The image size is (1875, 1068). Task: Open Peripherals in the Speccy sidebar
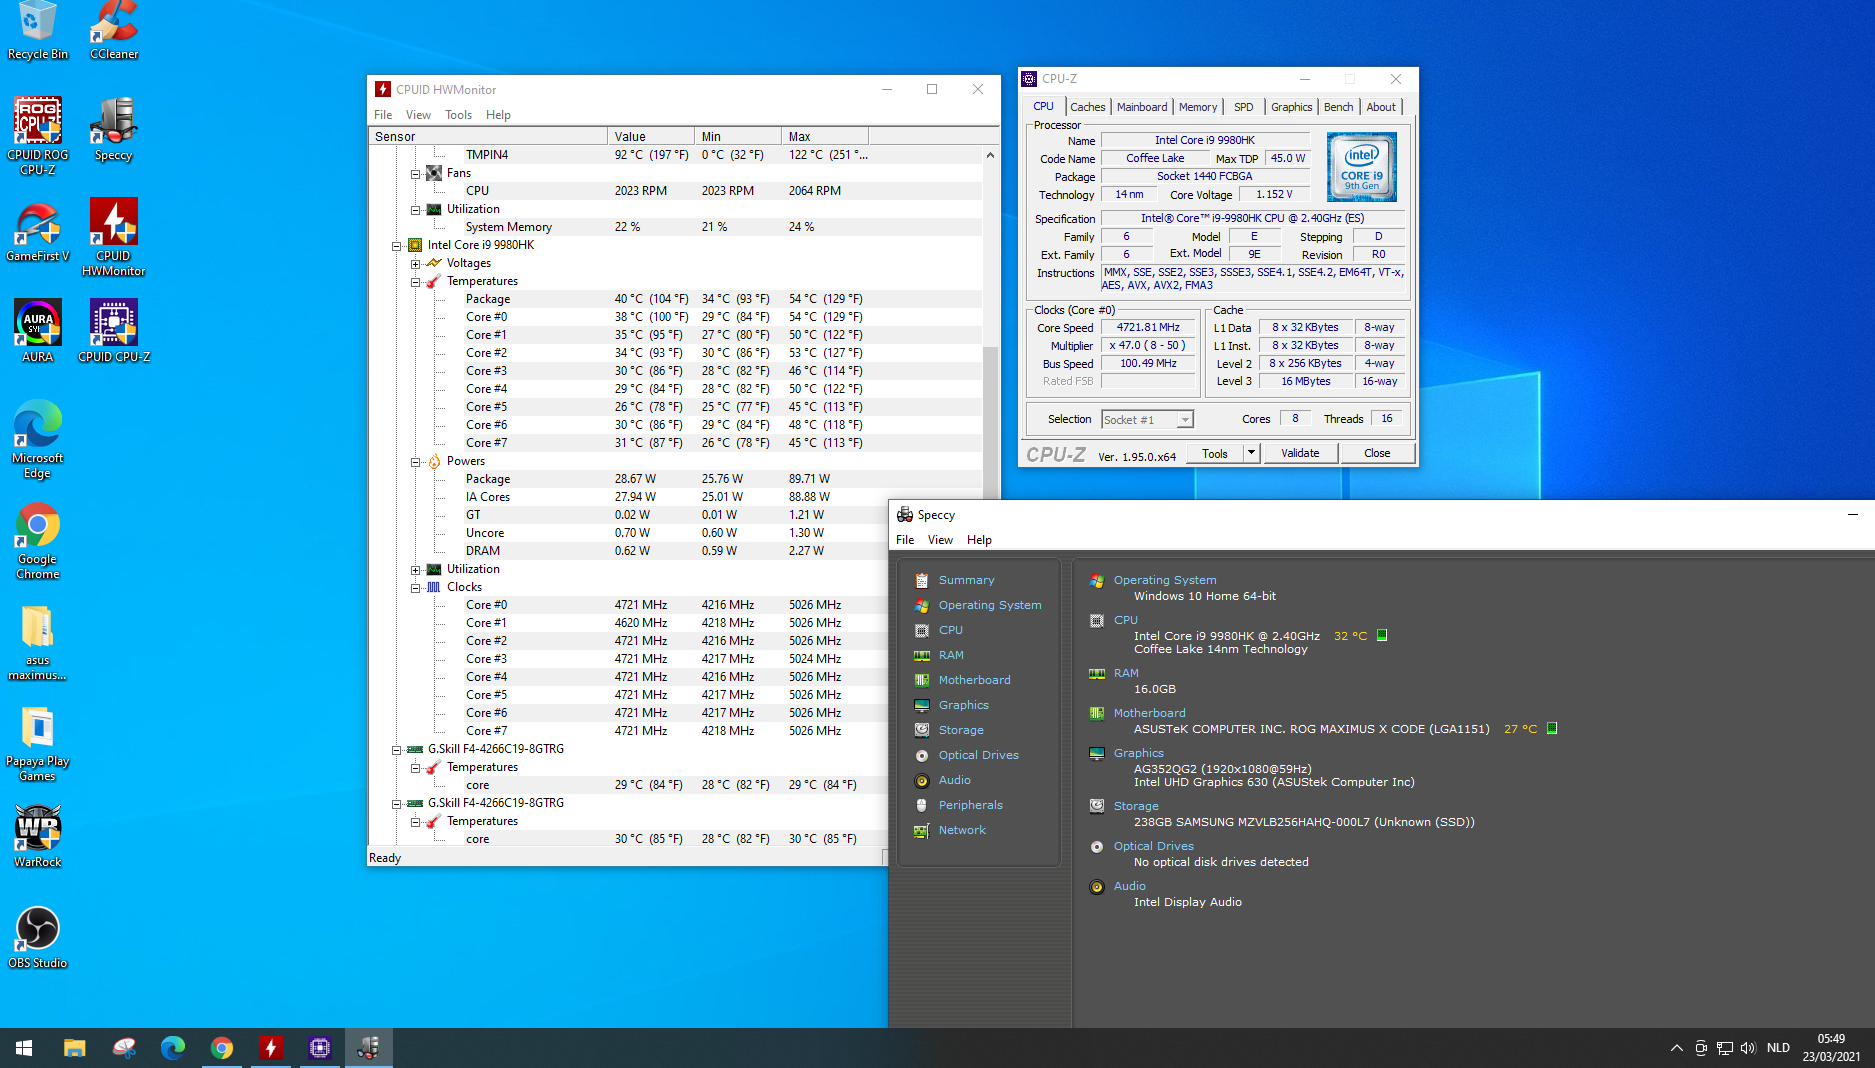tap(971, 805)
